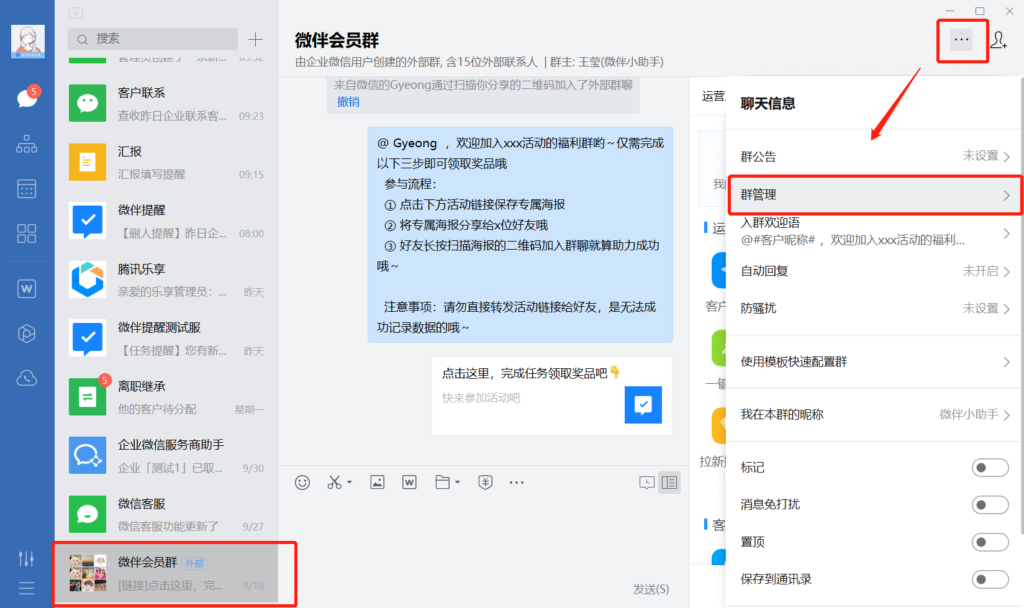Viewport: 1024px width, 608px height.
Task: Click the welcome message bubble mentioning Gyeong
Action: point(520,235)
